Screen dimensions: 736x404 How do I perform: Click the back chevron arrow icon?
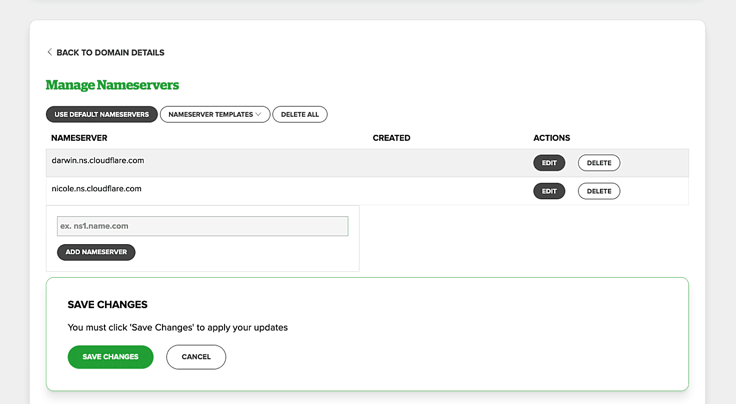tap(49, 52)
